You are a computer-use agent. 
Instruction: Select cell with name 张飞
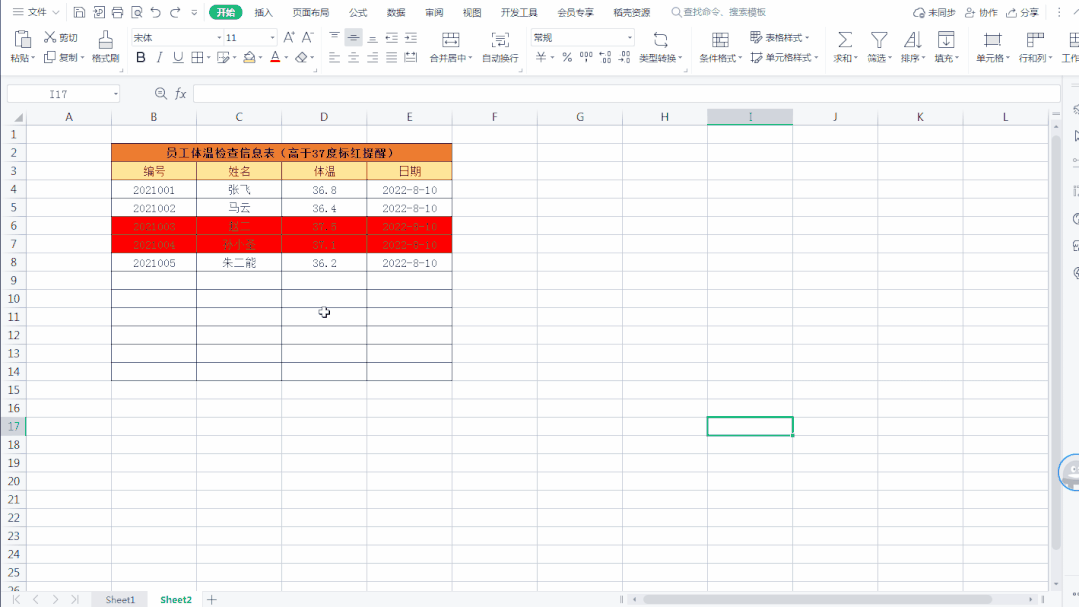239,189
